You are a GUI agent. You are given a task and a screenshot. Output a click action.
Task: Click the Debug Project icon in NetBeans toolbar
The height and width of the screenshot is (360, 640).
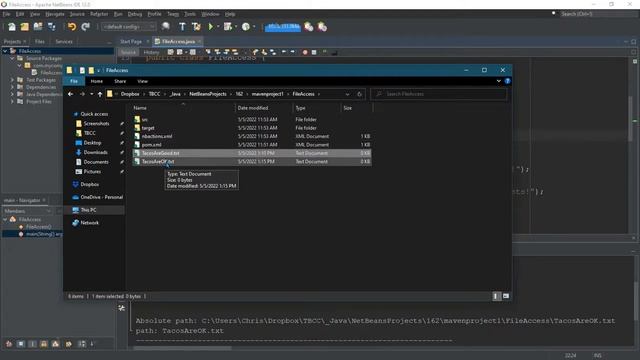228,27
